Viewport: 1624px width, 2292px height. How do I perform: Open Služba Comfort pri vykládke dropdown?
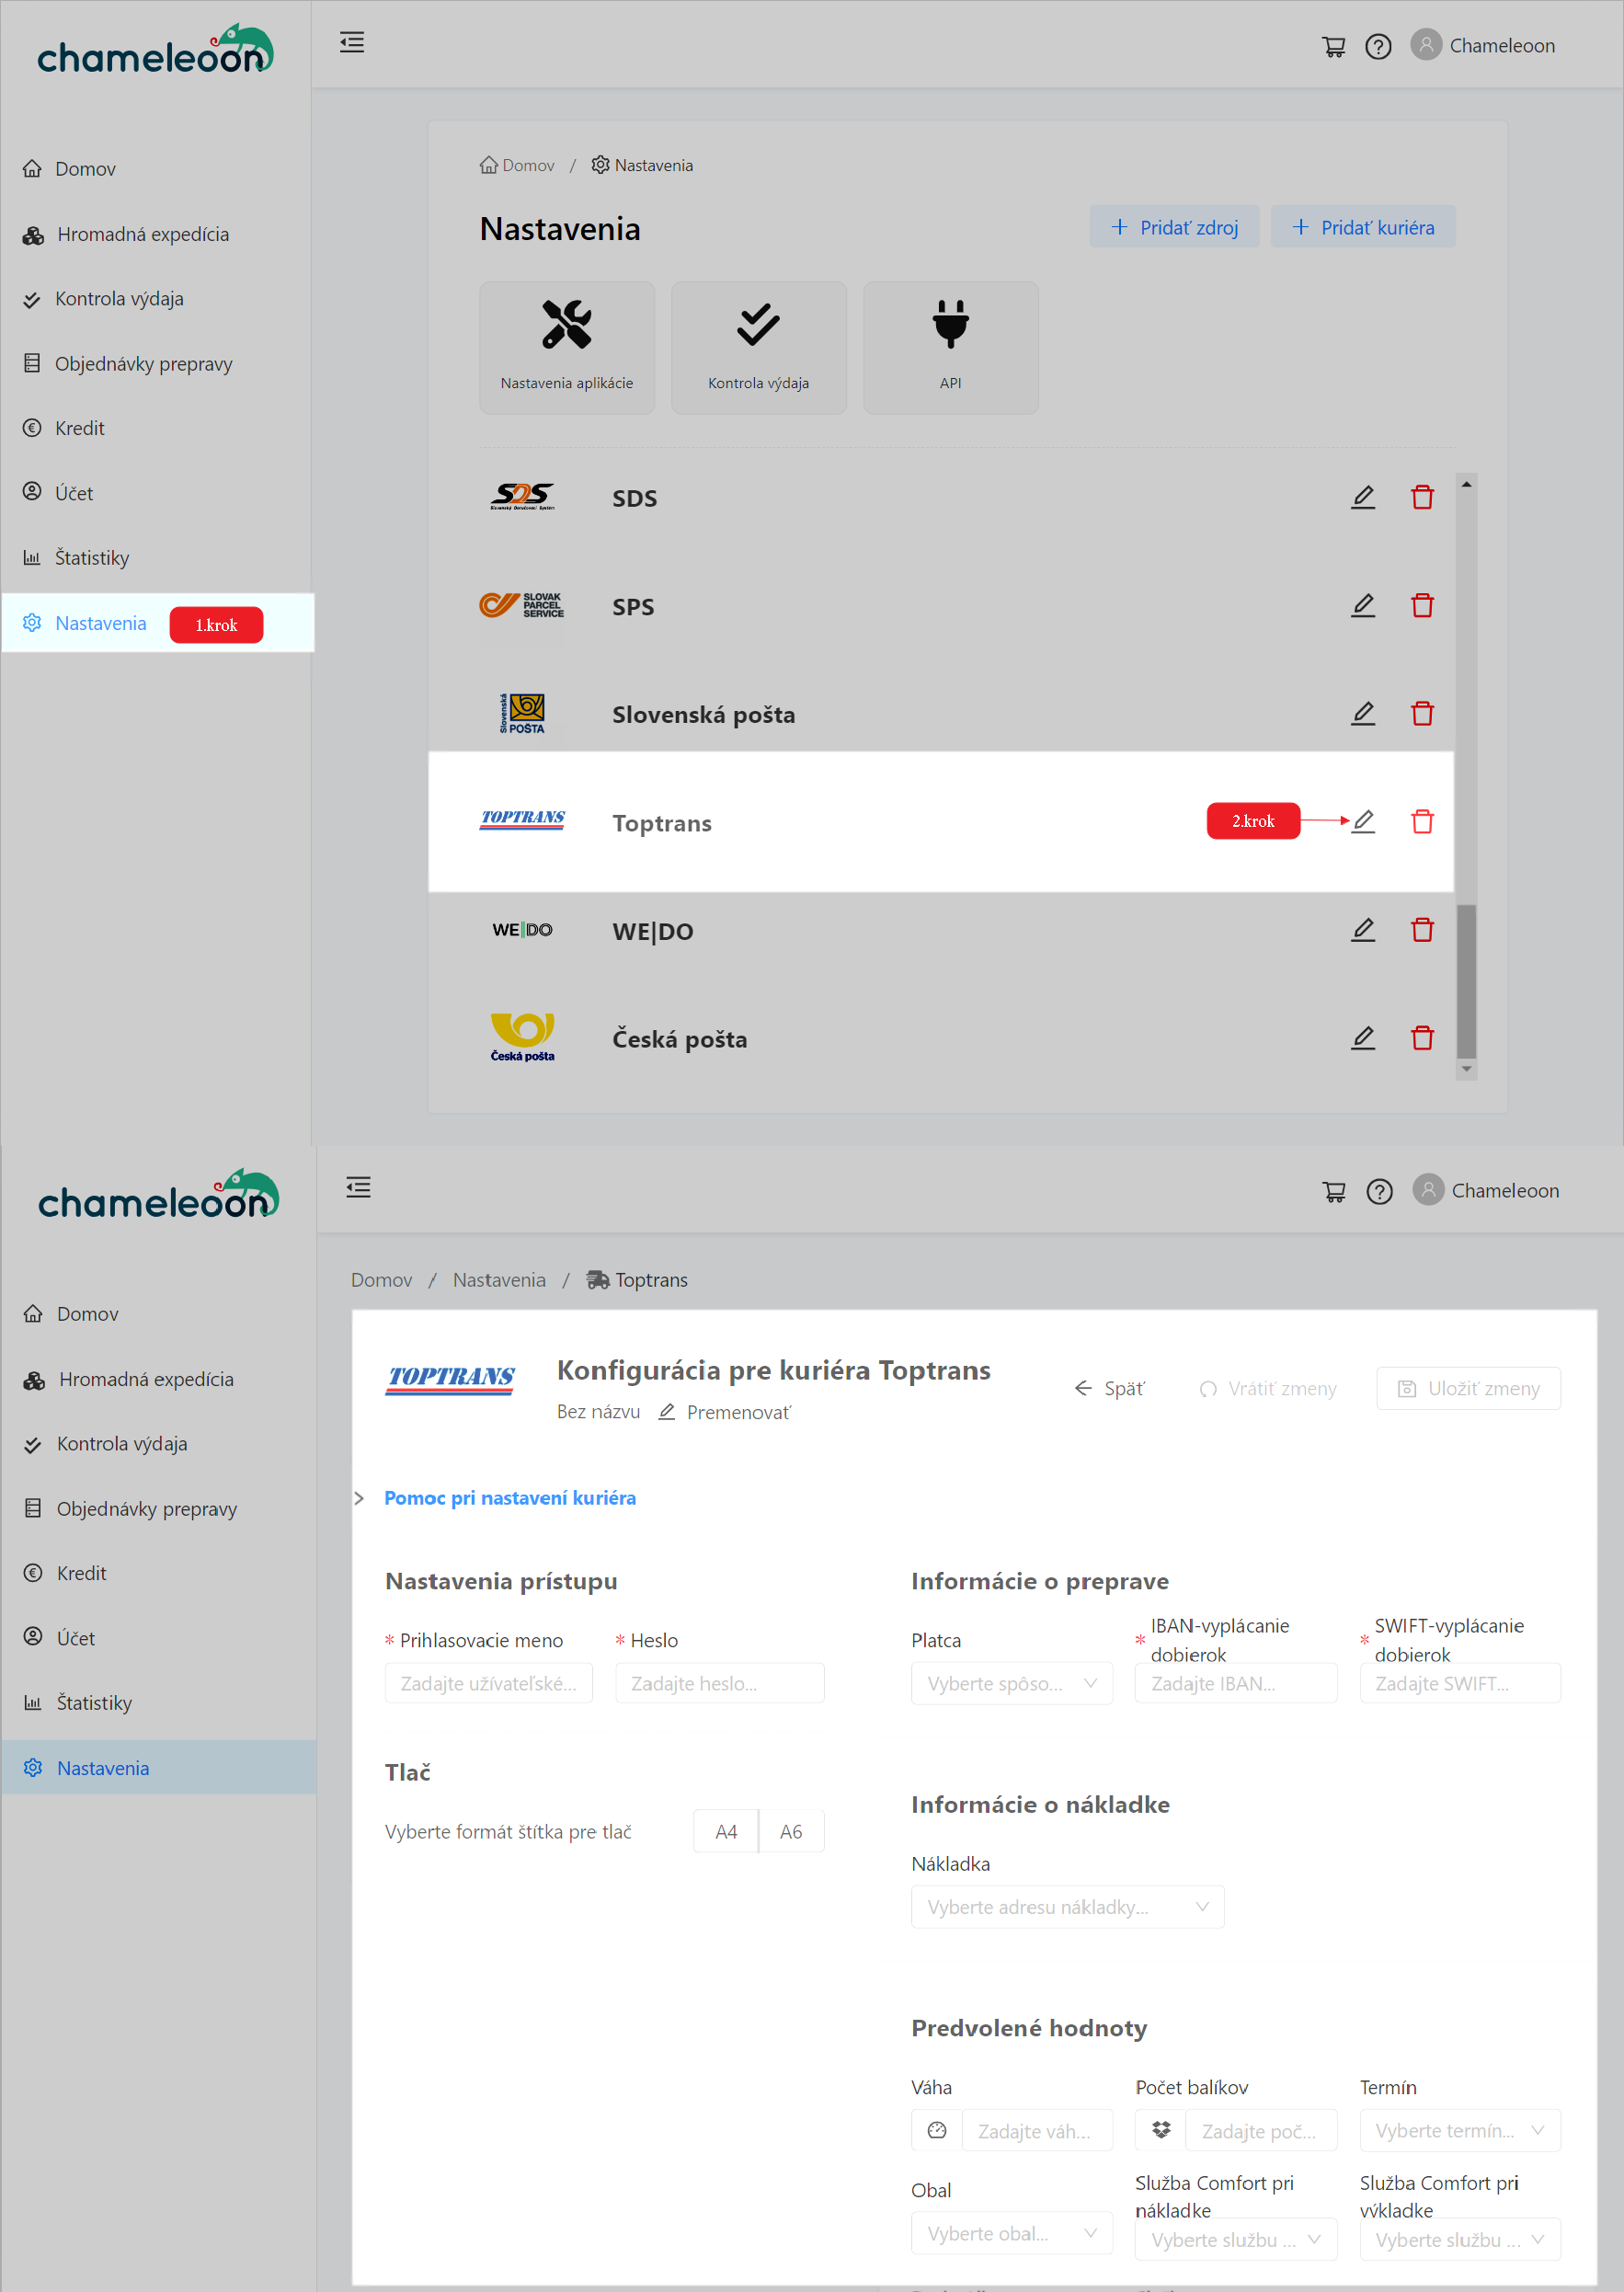[1460, 2240]
